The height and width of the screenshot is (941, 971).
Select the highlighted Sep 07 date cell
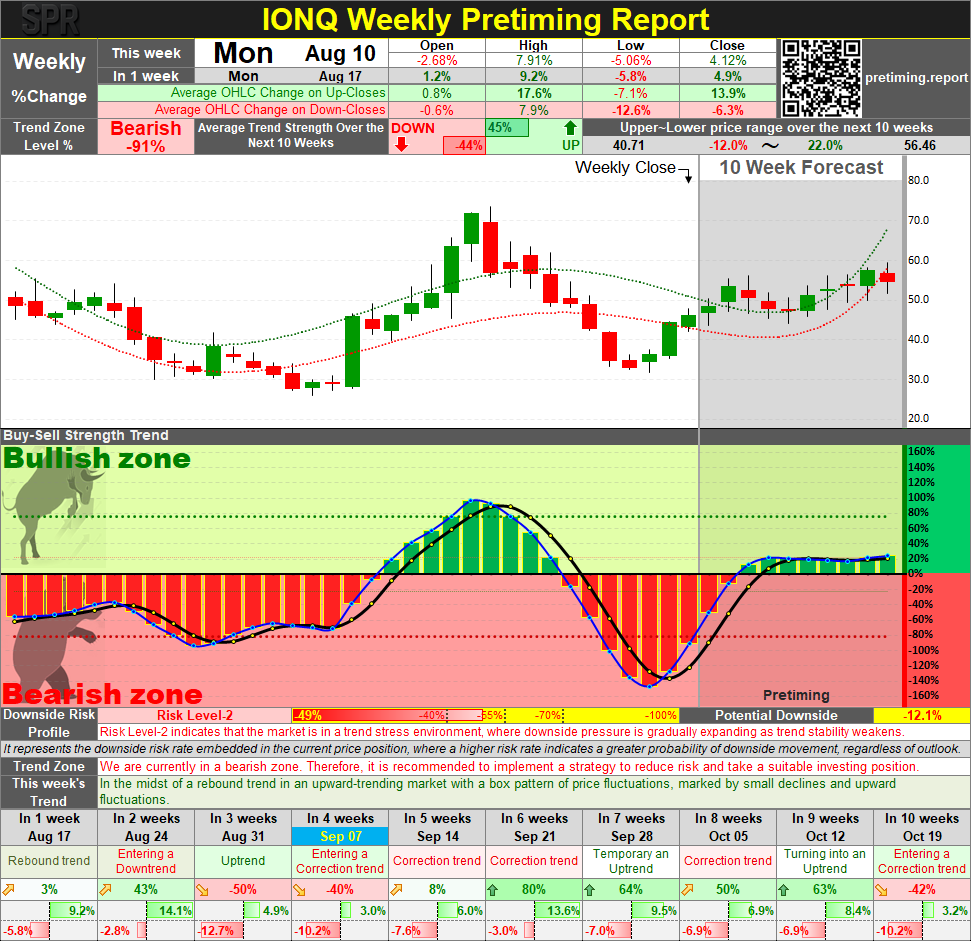(x=340, y=836)
